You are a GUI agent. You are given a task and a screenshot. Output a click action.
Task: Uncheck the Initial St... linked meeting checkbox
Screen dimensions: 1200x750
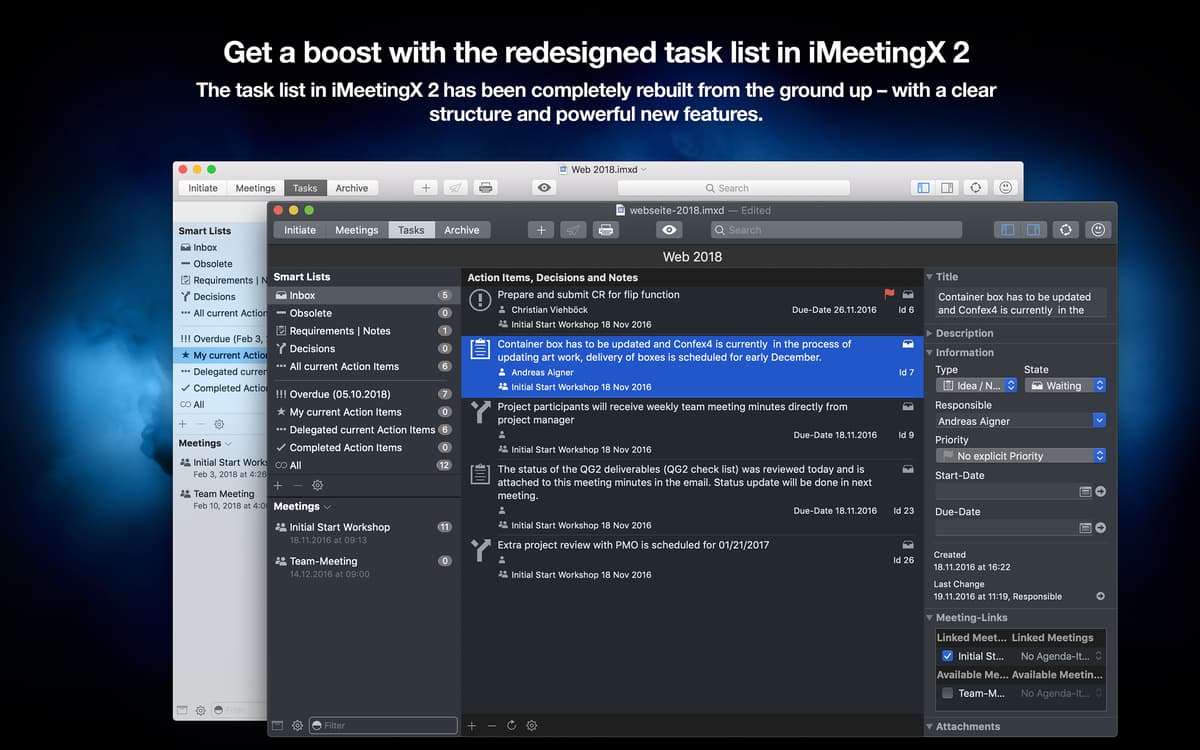coord(947,656)
